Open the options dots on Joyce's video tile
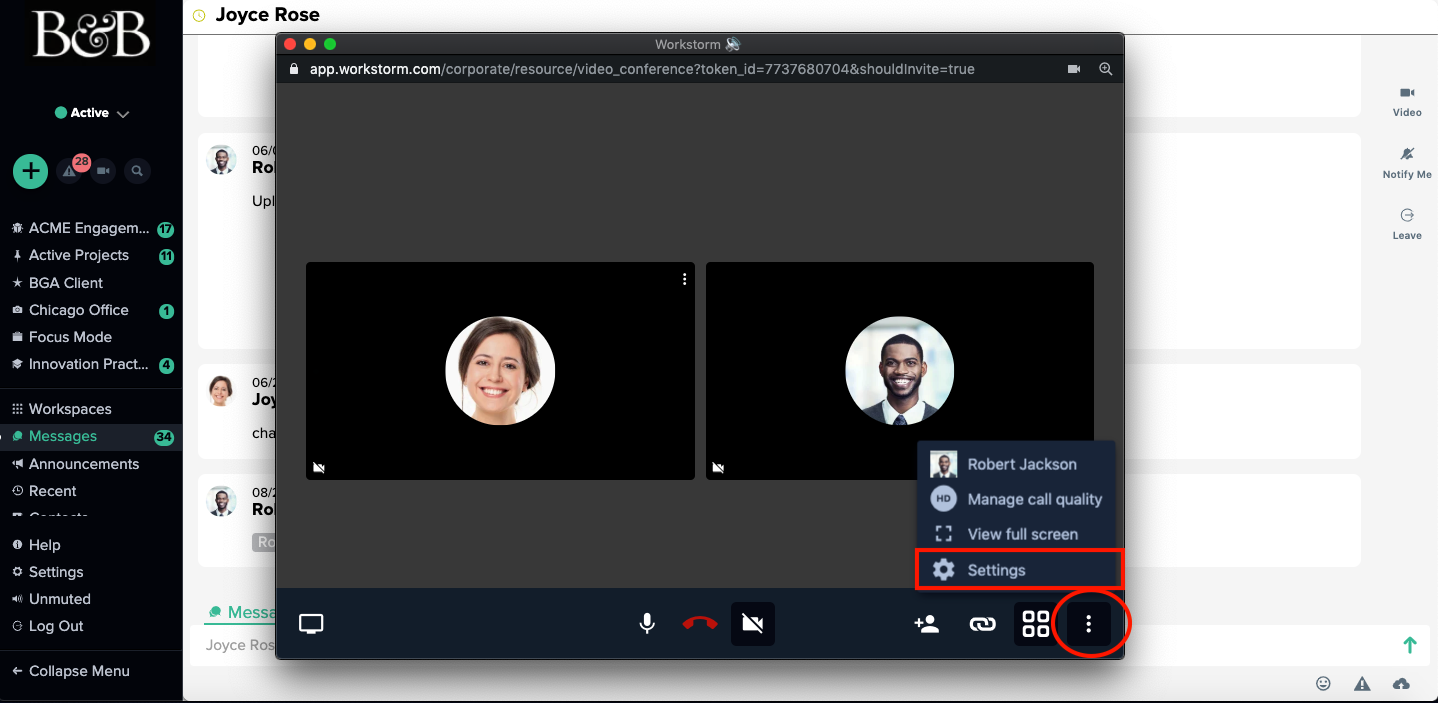 click(x=684, y=279)
